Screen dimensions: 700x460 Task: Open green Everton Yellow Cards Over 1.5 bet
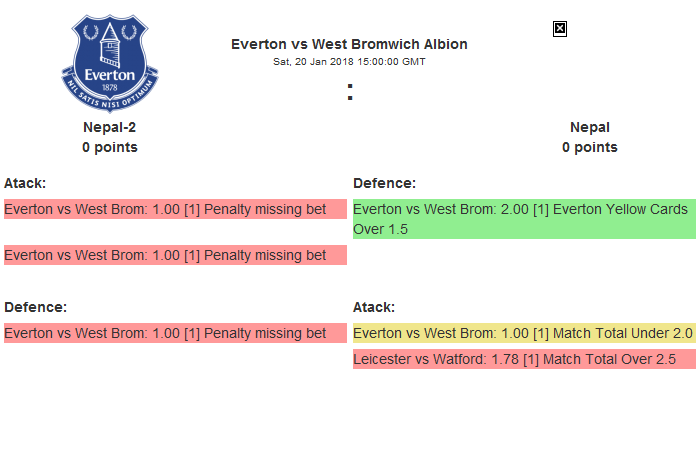click(523, 219)
